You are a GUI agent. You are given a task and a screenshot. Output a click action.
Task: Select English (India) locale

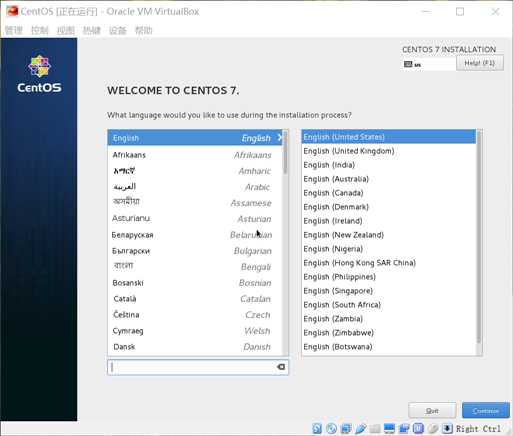point(389,165)
